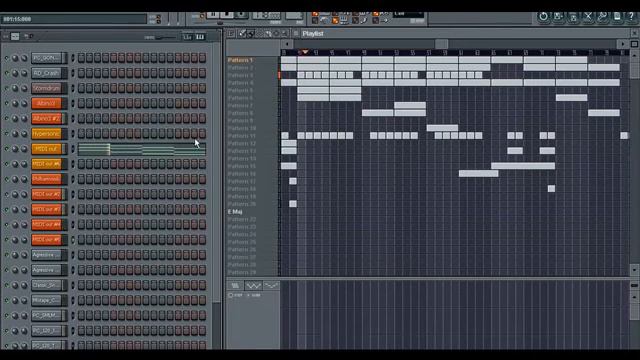Mute the RD_Crash channel via its green LED
The width and height of the screenshot is (640, 360).
click(x=6, y=73)
